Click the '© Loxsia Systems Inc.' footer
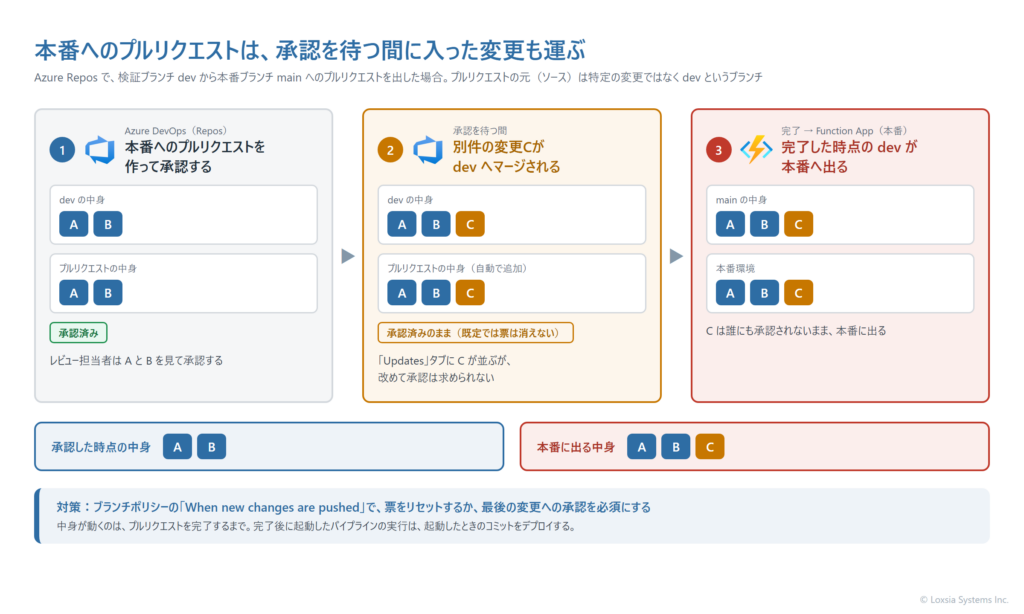Viewport: 1024px width, 614px height. click(964, 600)
